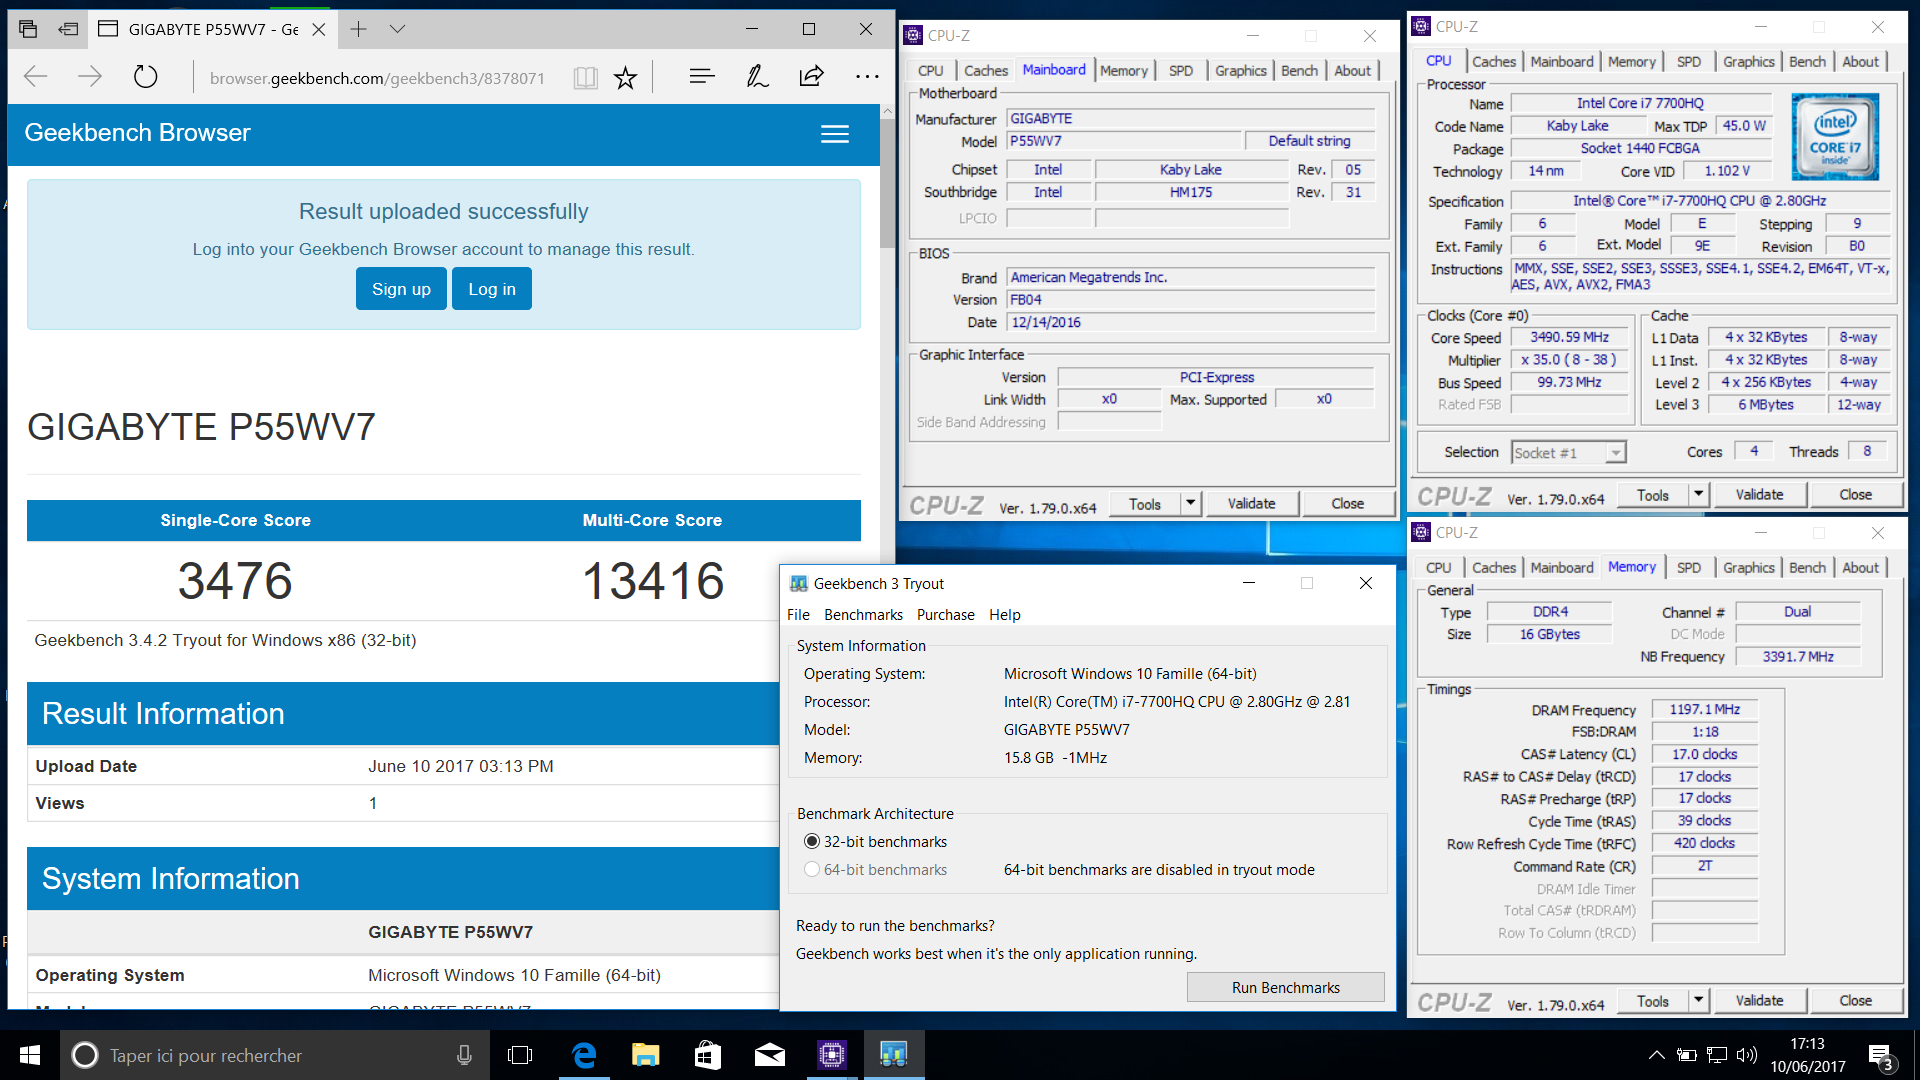Open Purchase menu in Geekbench 3
The height and width of the screenshot is (1080, 1920).
(945, 615)
